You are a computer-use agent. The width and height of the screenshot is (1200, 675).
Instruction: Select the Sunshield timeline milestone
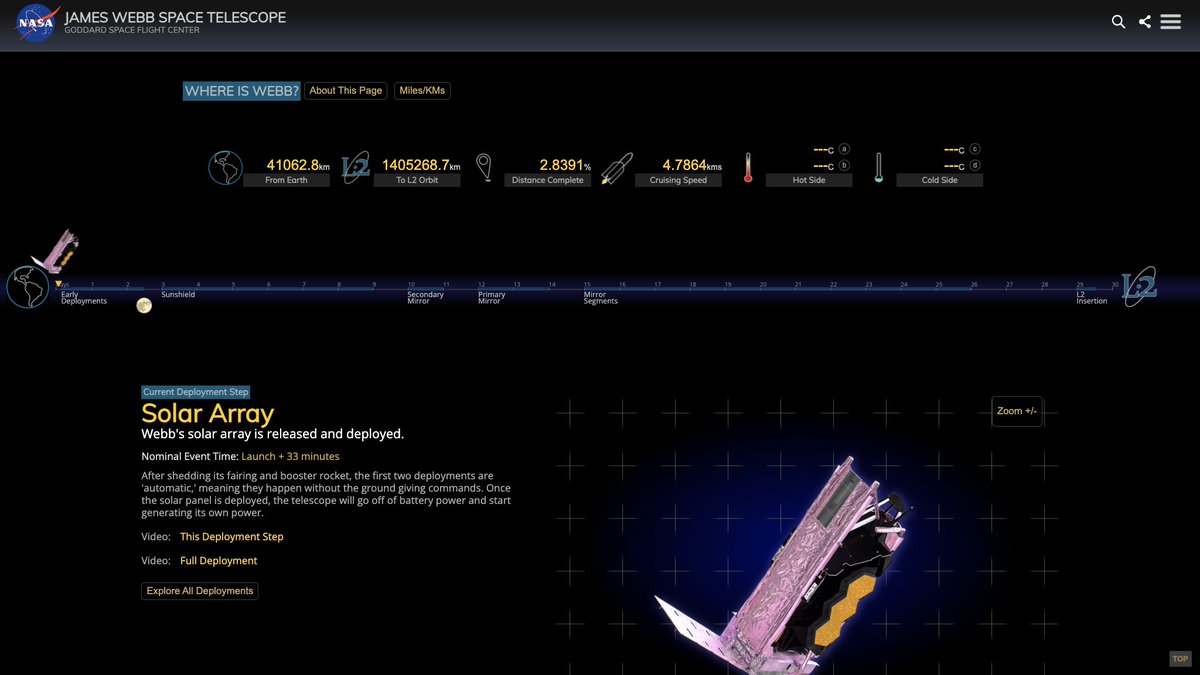coord(178,295)
